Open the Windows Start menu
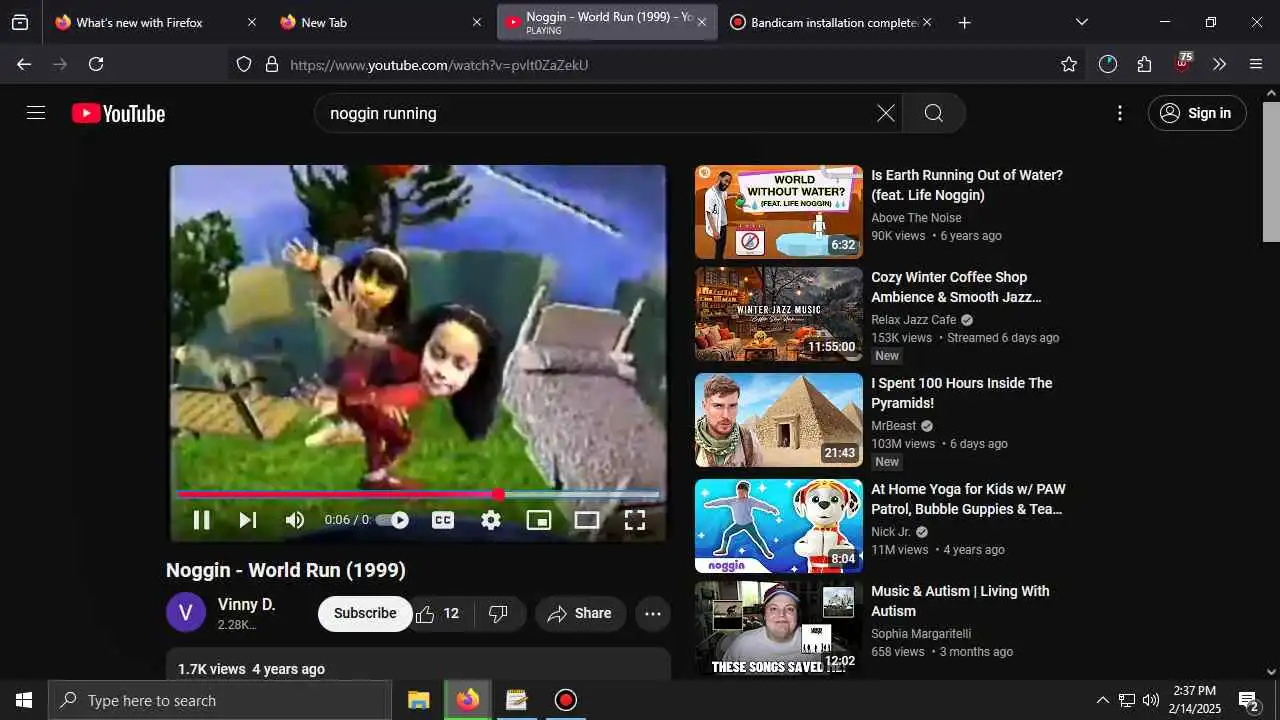Screen dimensions: 1280x720 (x=24, y=700)
